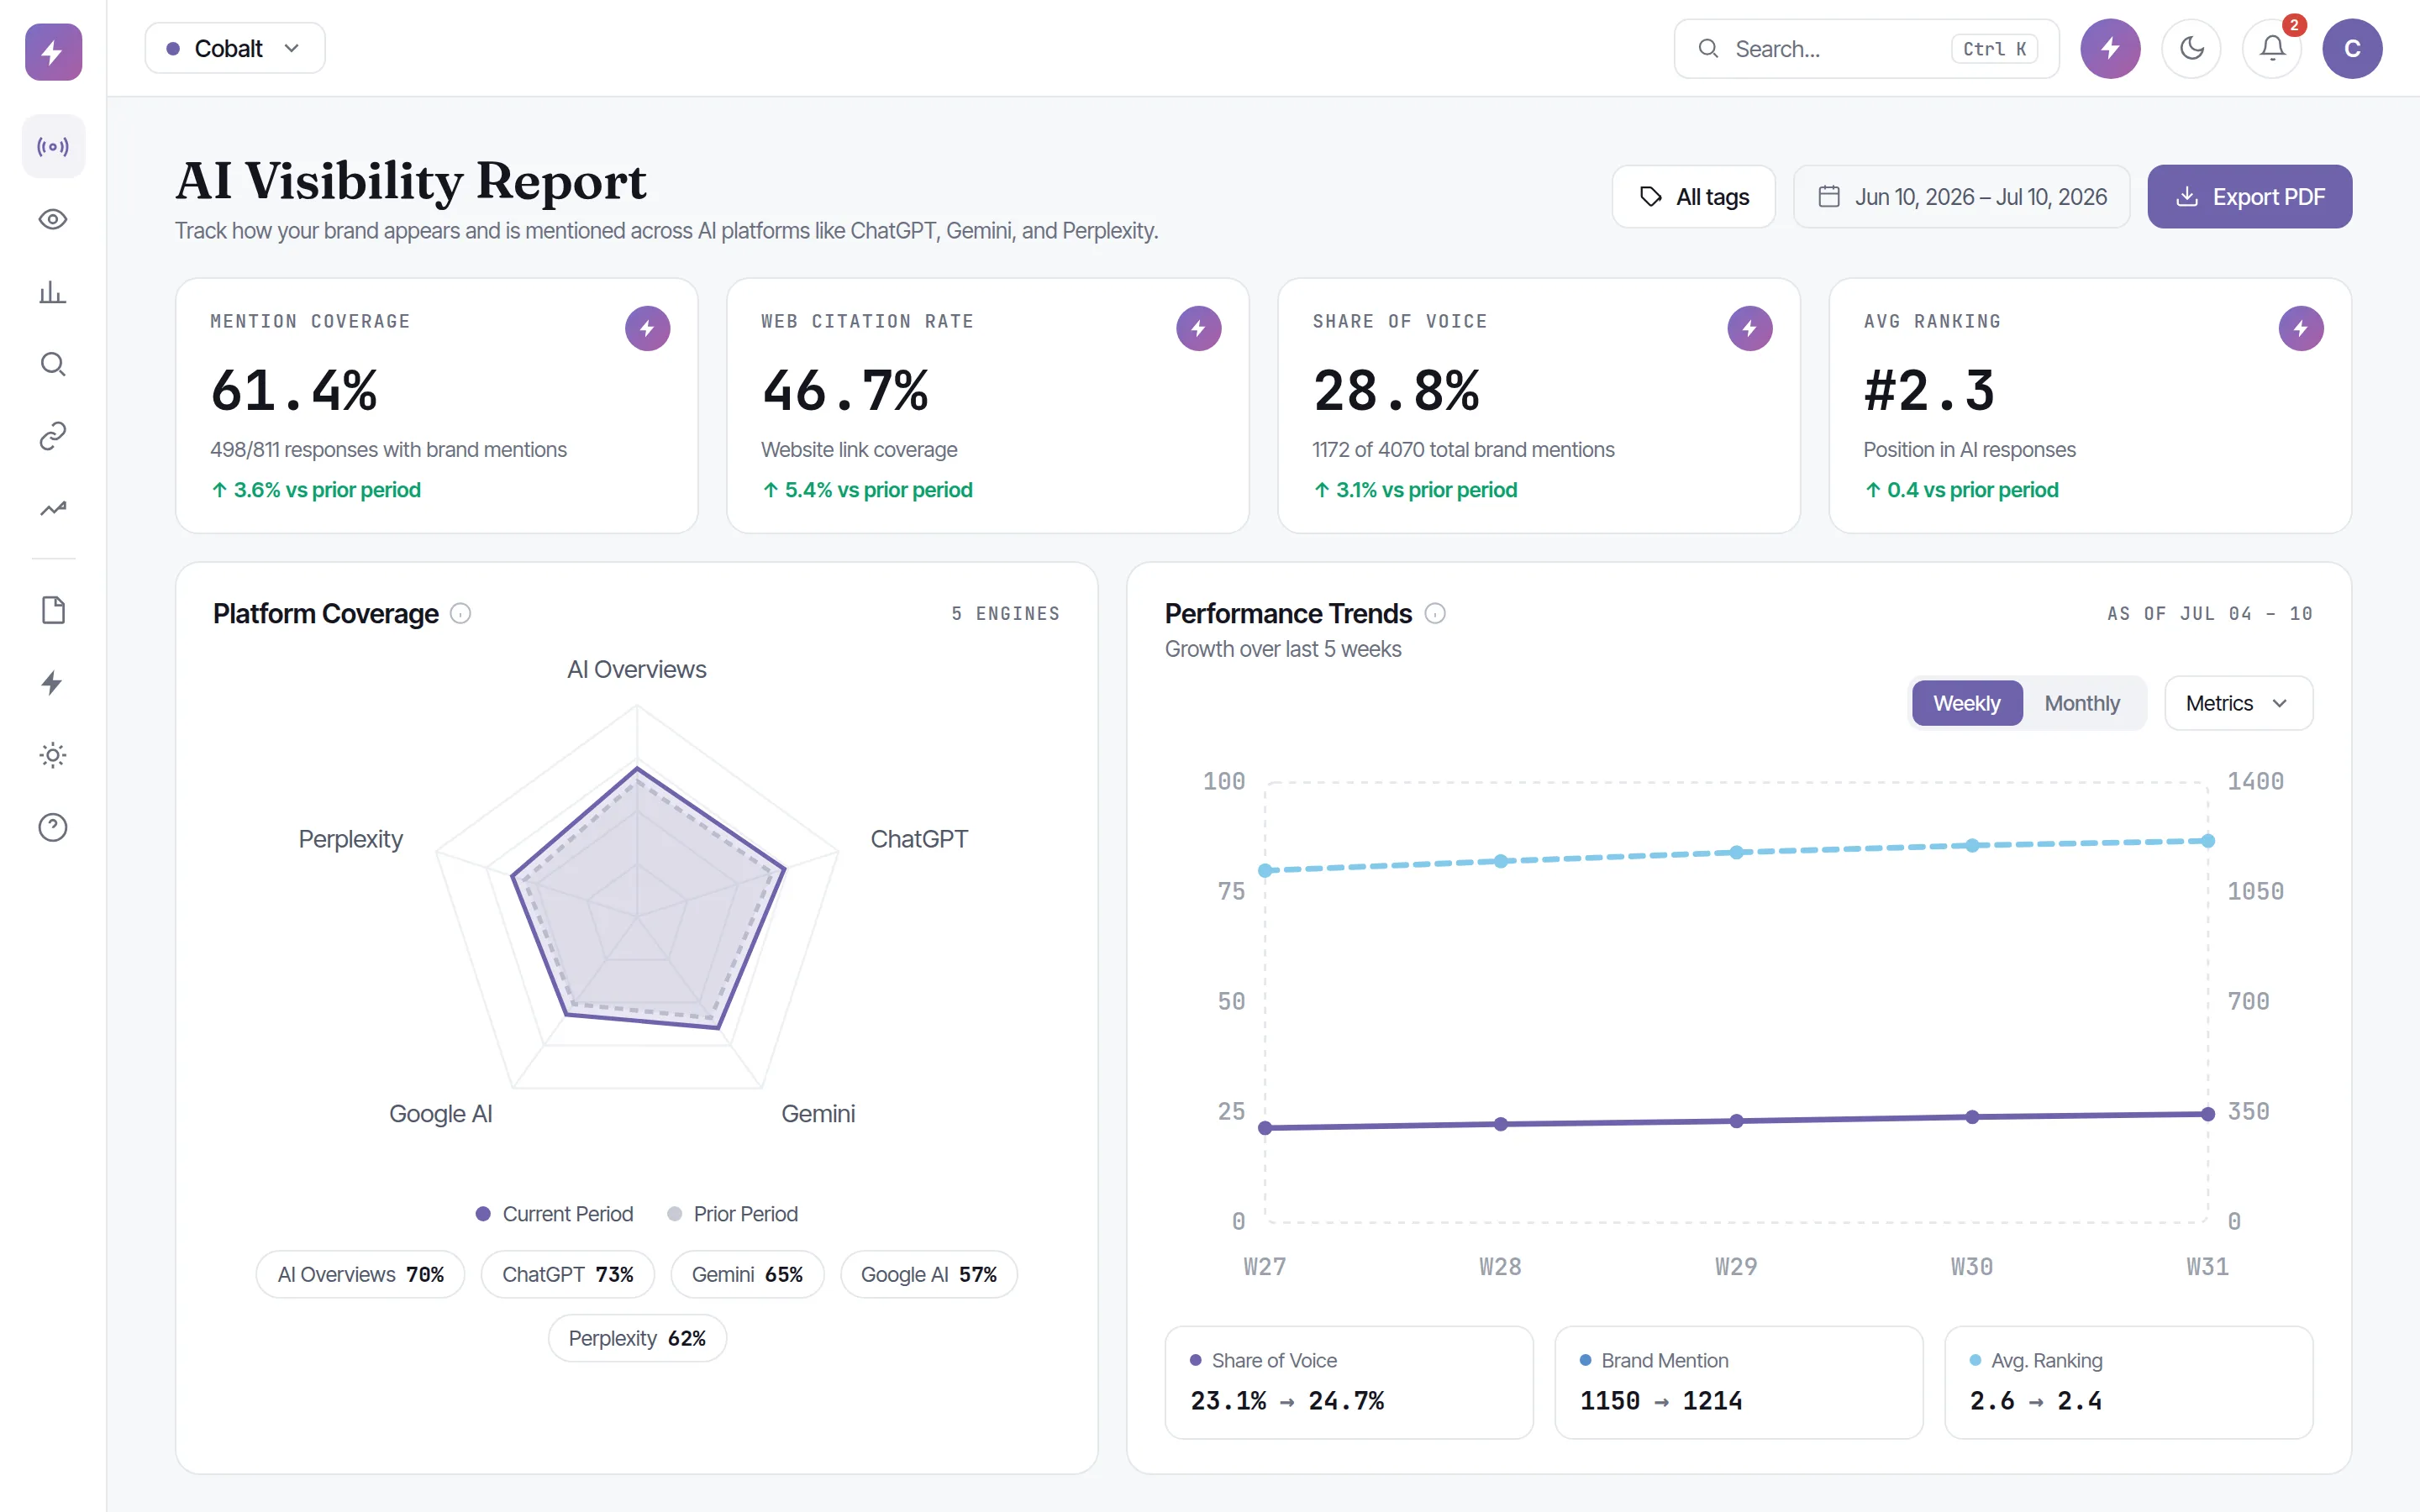Click the lightning icon on Avg Ranking card

[x=2300, y=328]
